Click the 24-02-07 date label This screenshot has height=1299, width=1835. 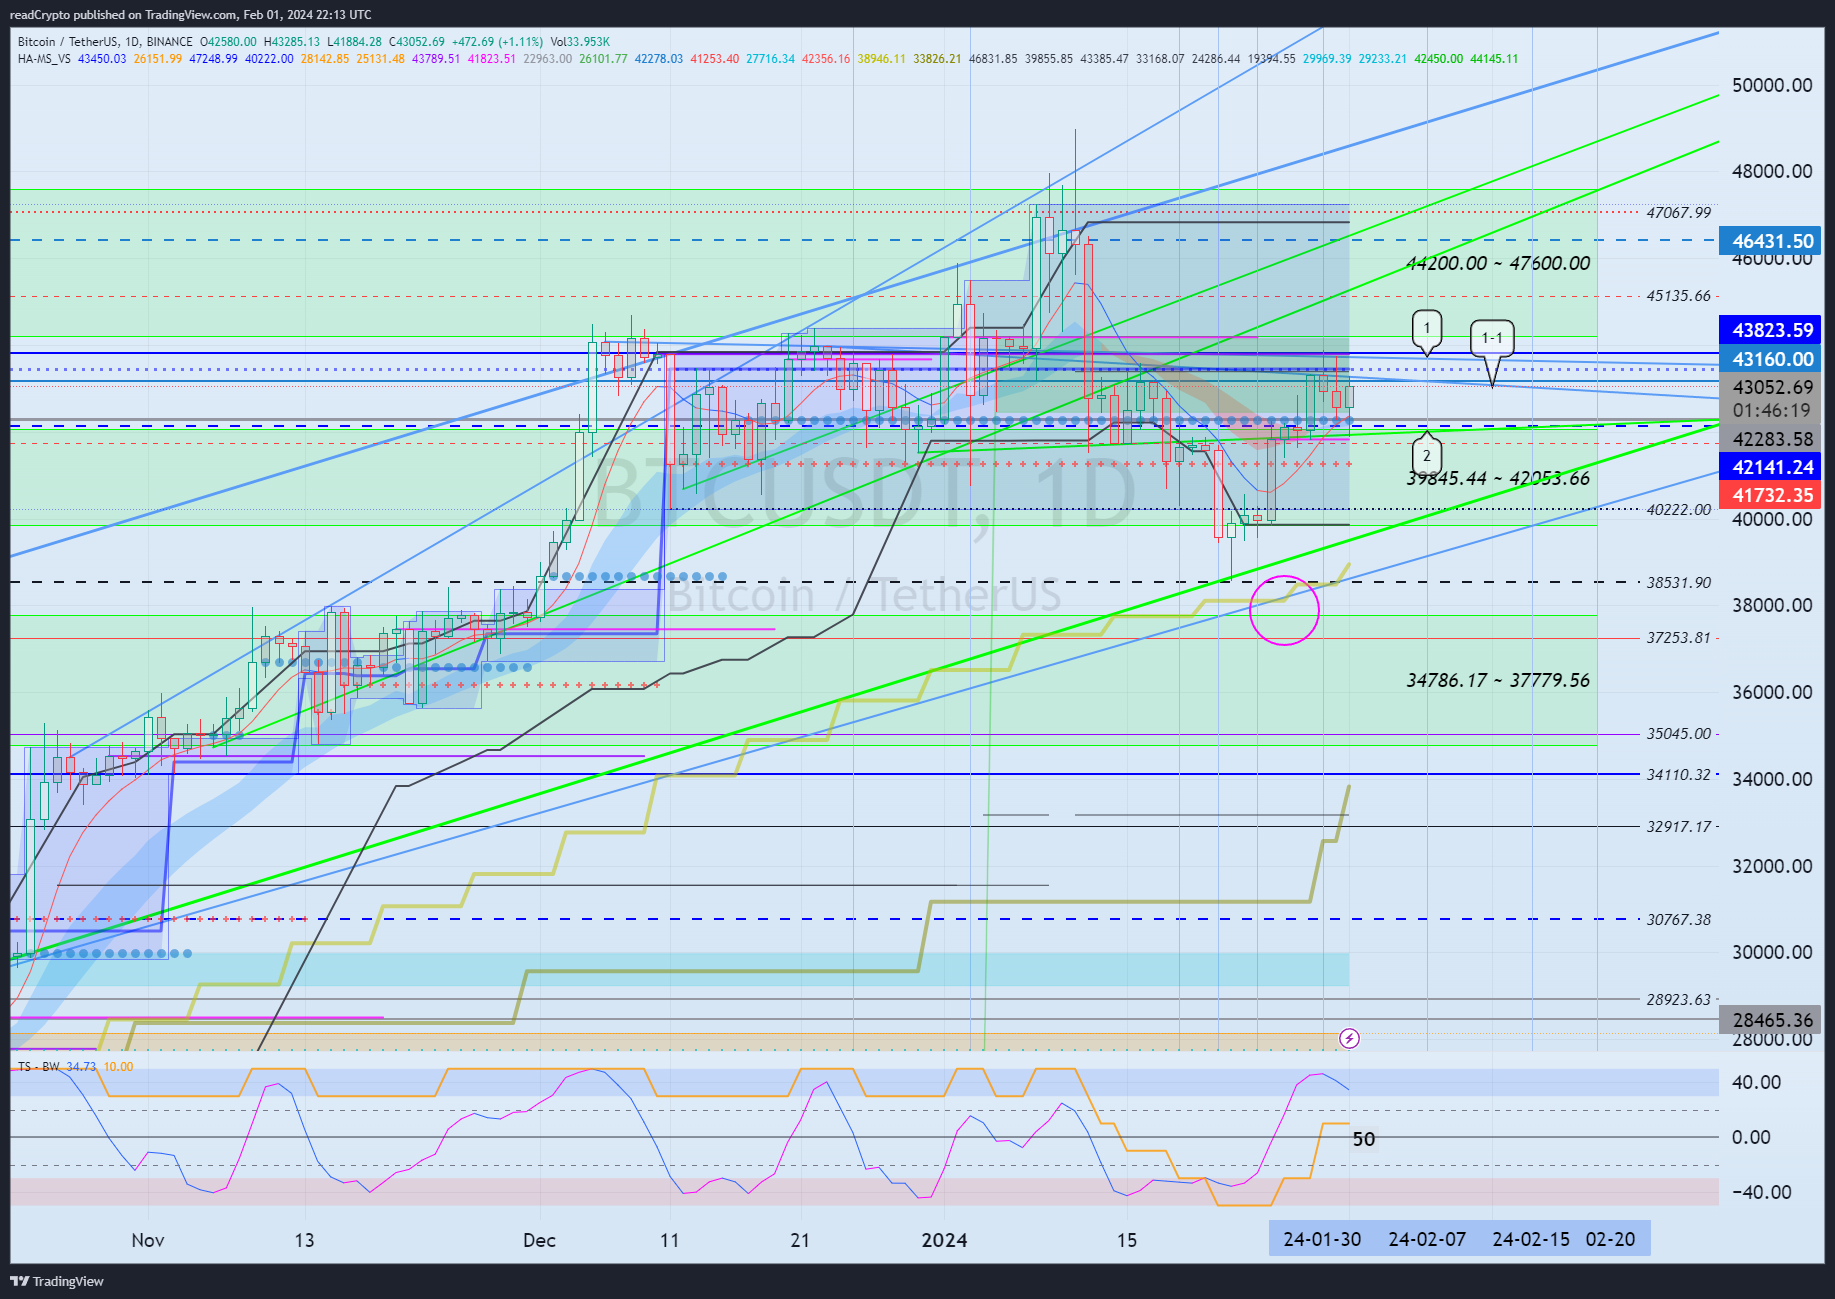point(1427,1239)
